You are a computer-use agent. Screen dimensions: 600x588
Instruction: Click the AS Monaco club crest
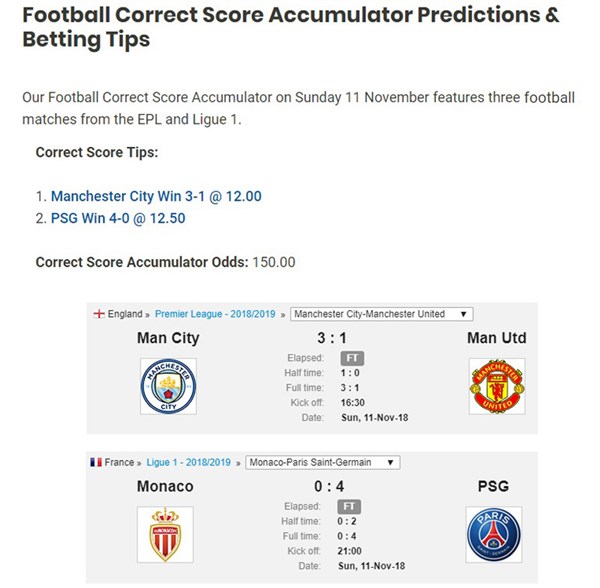(x=165, y=534)
